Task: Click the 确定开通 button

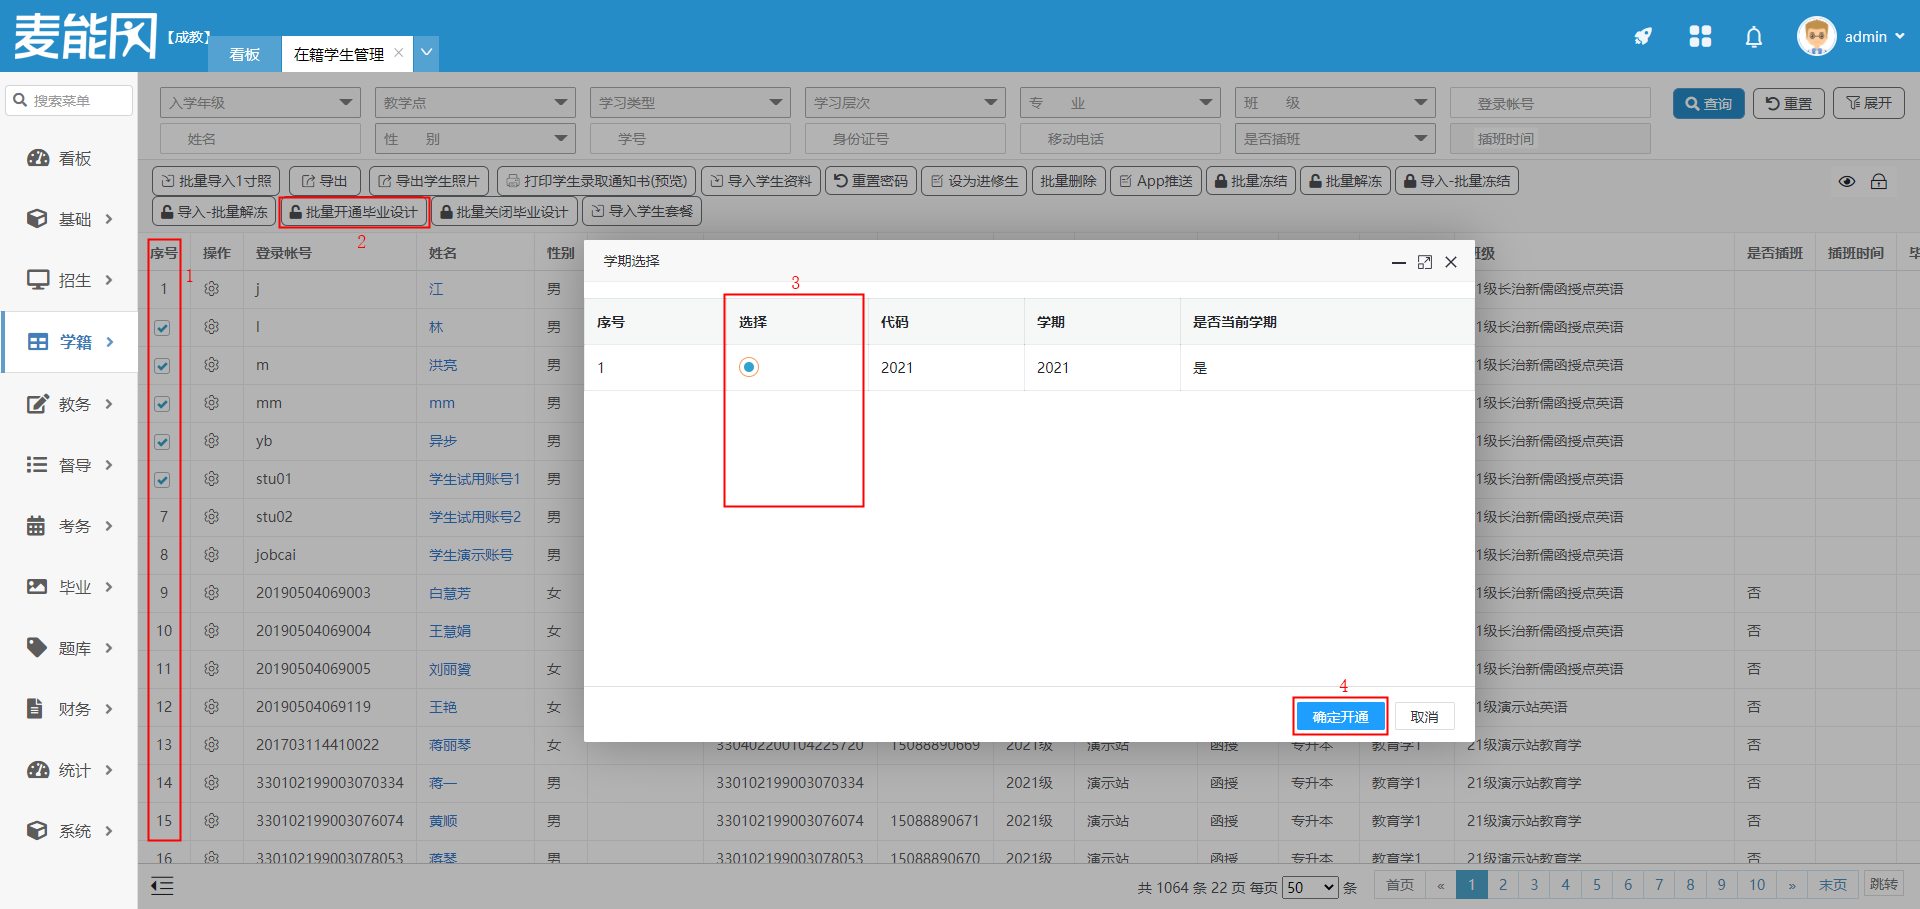Action: (x=1340, y=717)
